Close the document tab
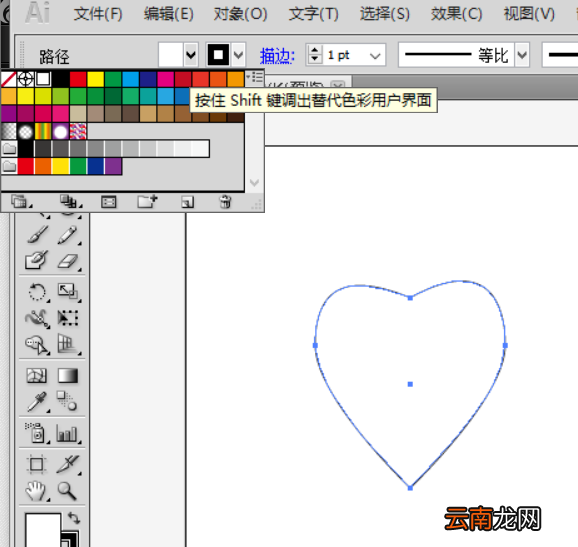The image size is (578, 547). click(338, 85)
